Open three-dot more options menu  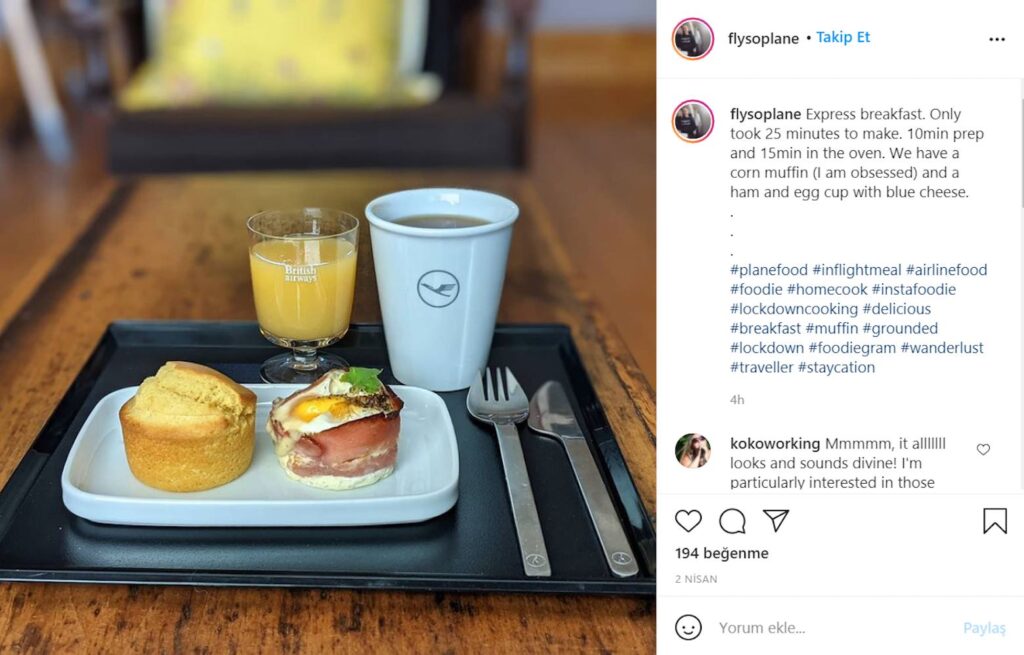(x=997, y=39)
